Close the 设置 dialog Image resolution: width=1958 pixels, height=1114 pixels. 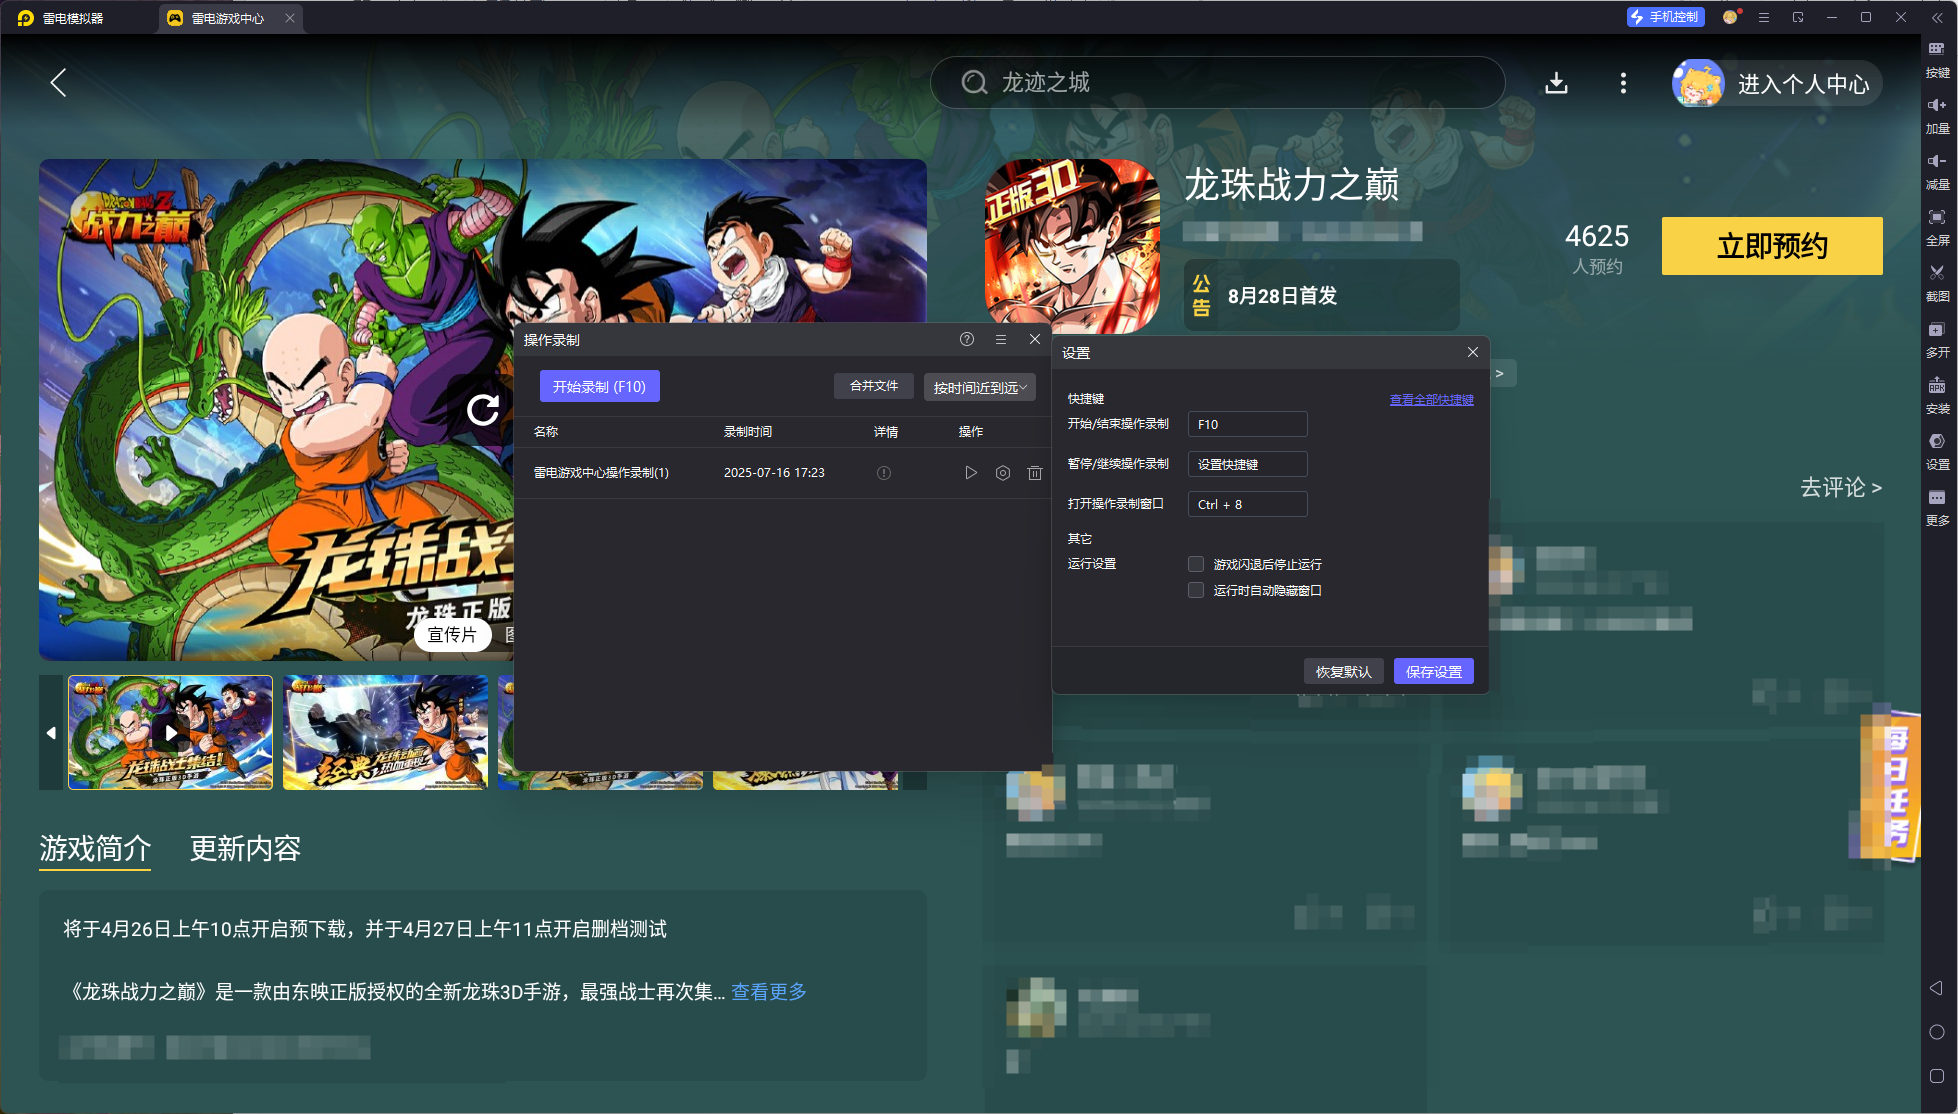(1472, 352)
